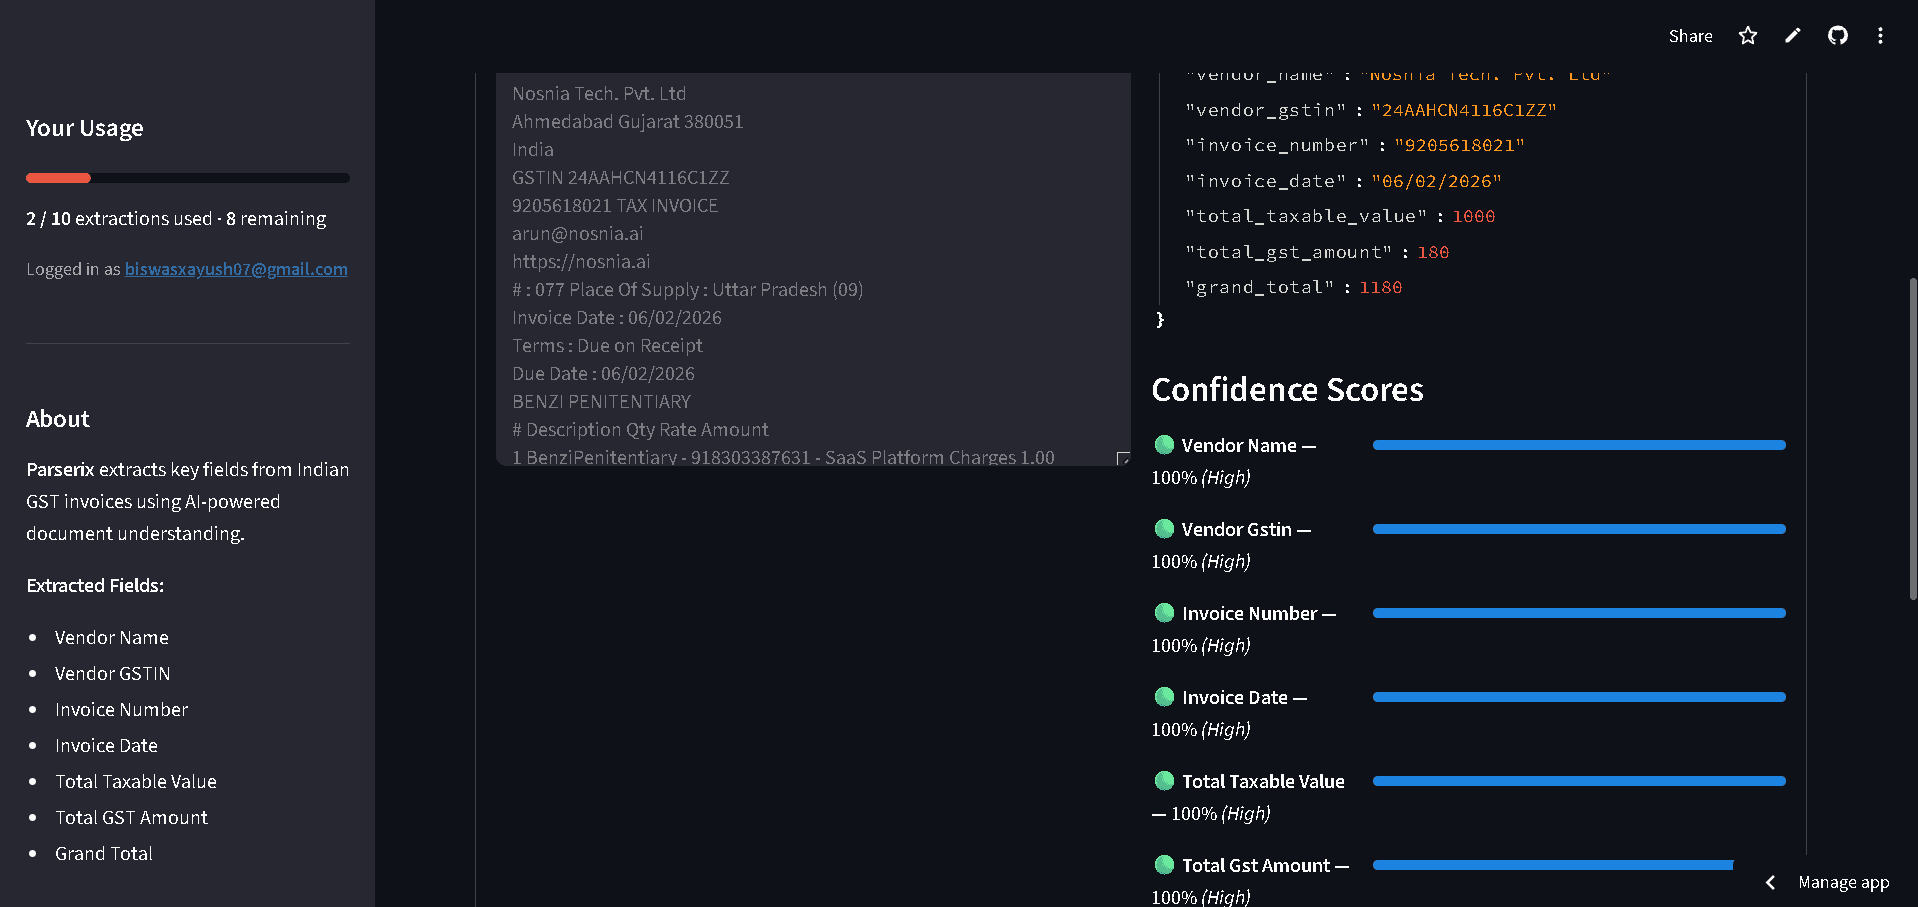Open the biswasxayush07@gmail.com account link
The width and height of the screenshot is (1918, 907).
(x=236, y=269)
